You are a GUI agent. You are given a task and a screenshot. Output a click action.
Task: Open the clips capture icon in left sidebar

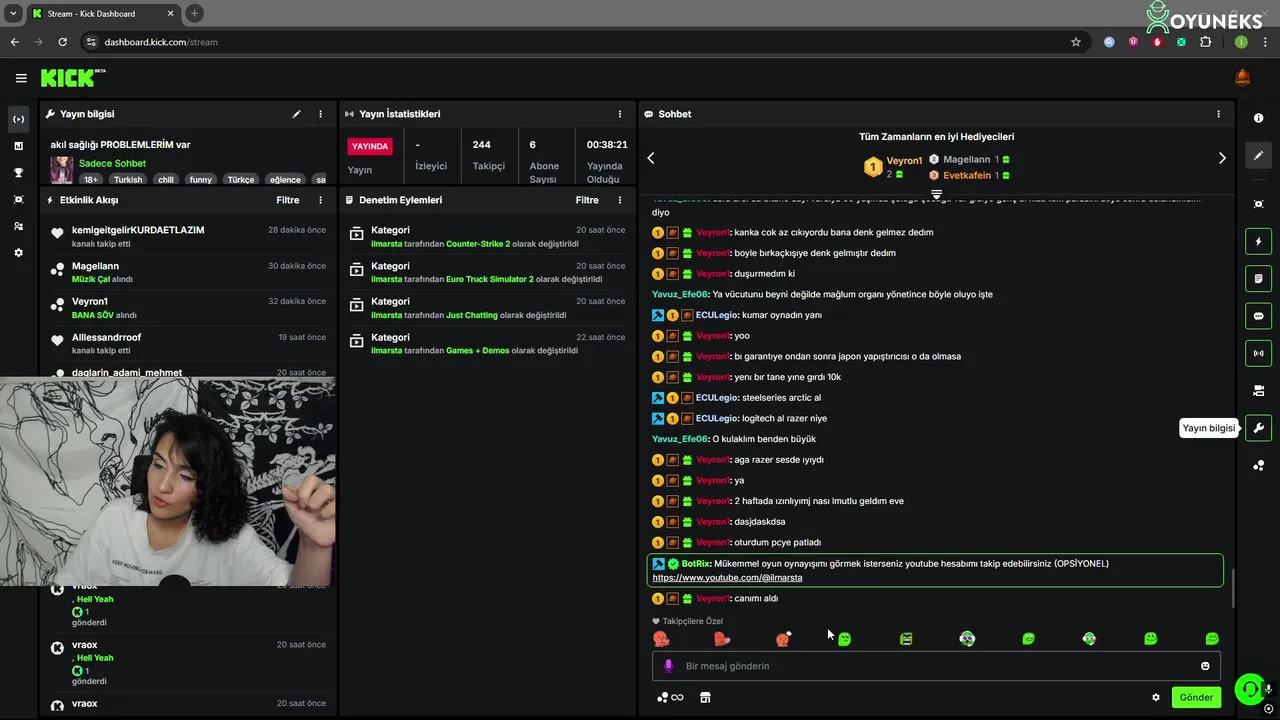point(18,199)
